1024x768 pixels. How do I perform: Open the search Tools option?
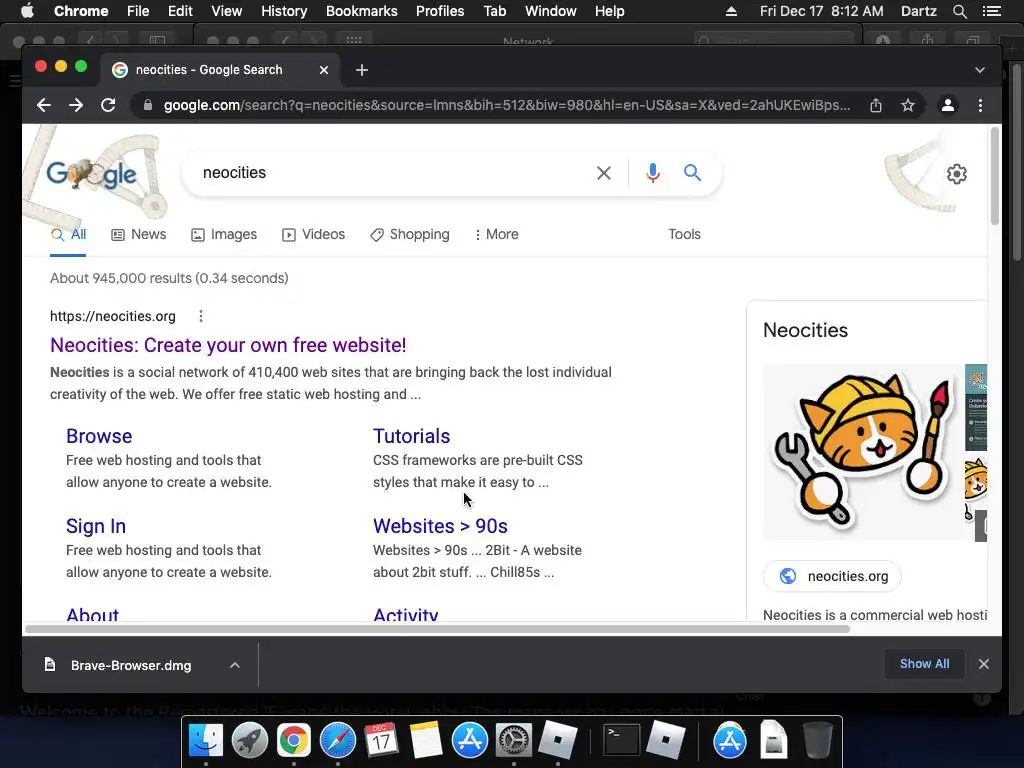pos(684,234)
